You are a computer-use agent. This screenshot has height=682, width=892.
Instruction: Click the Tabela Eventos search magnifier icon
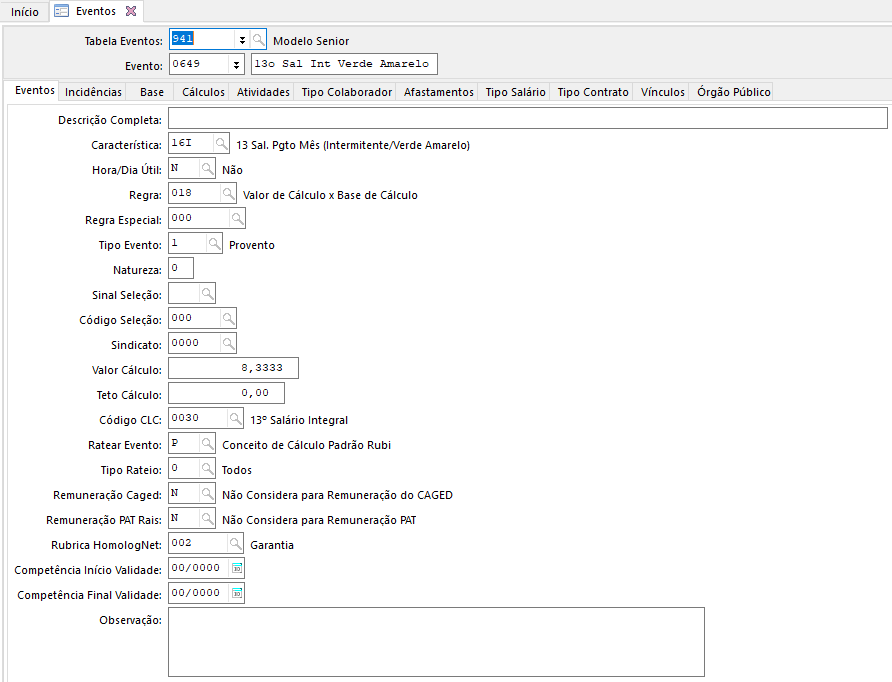258,40
